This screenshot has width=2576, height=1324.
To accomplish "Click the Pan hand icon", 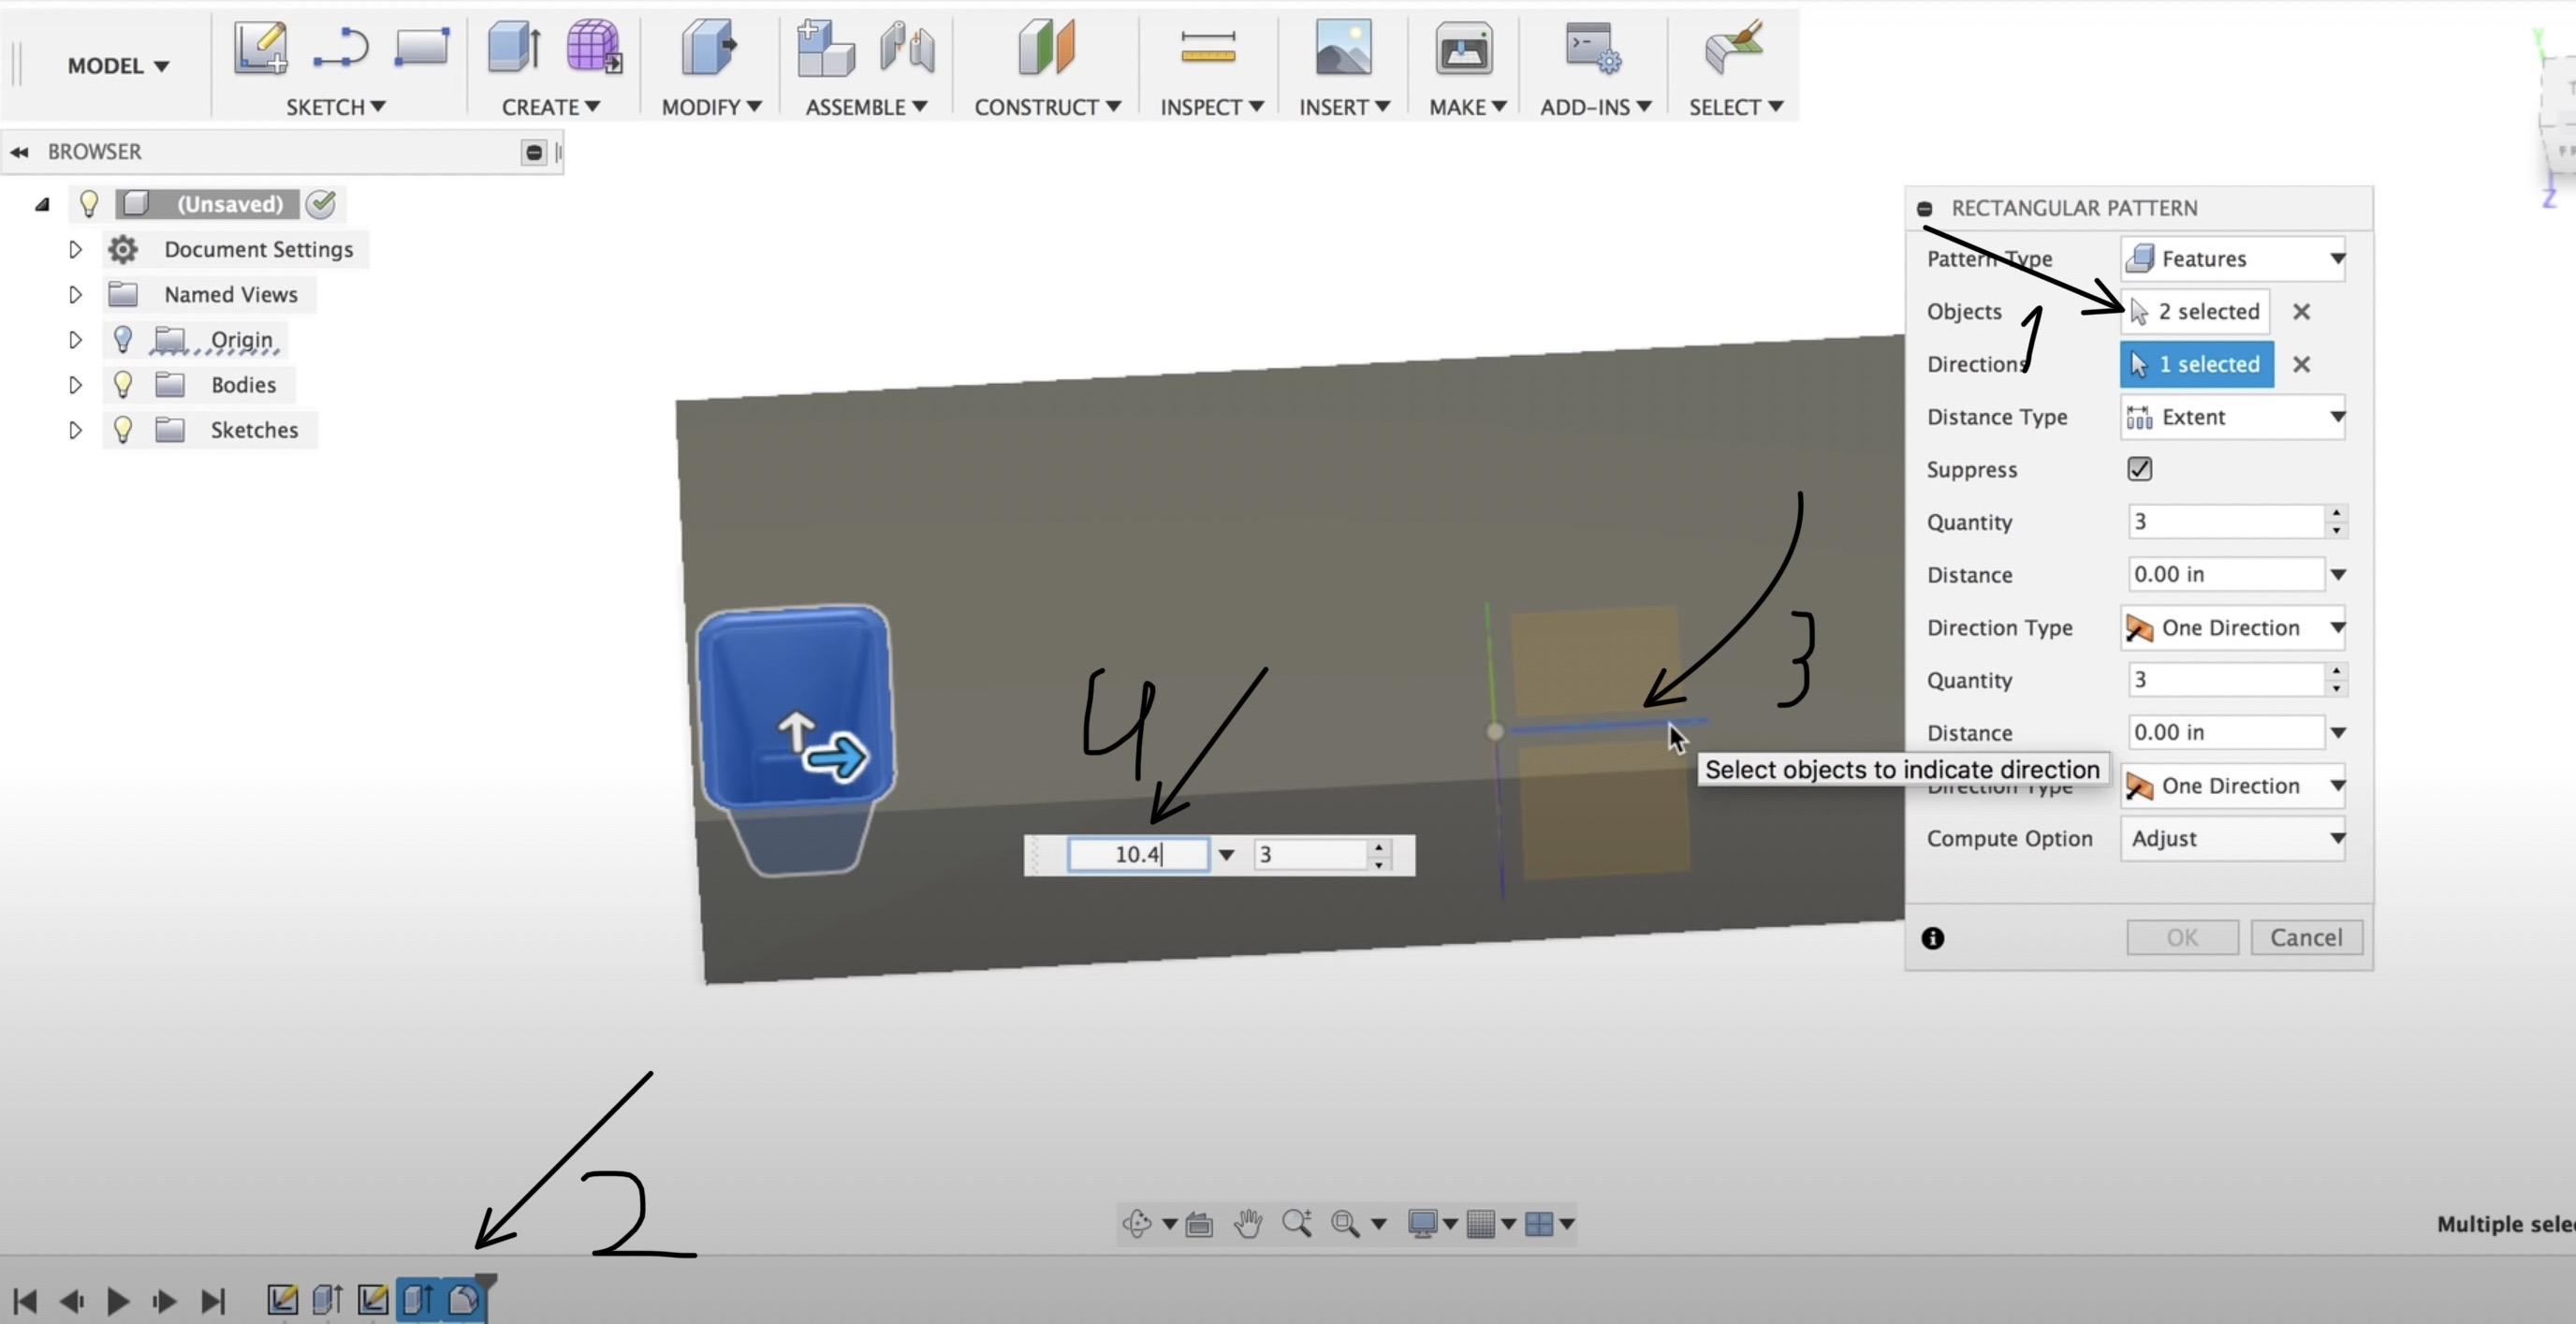I will [x=1247, y=1223].
